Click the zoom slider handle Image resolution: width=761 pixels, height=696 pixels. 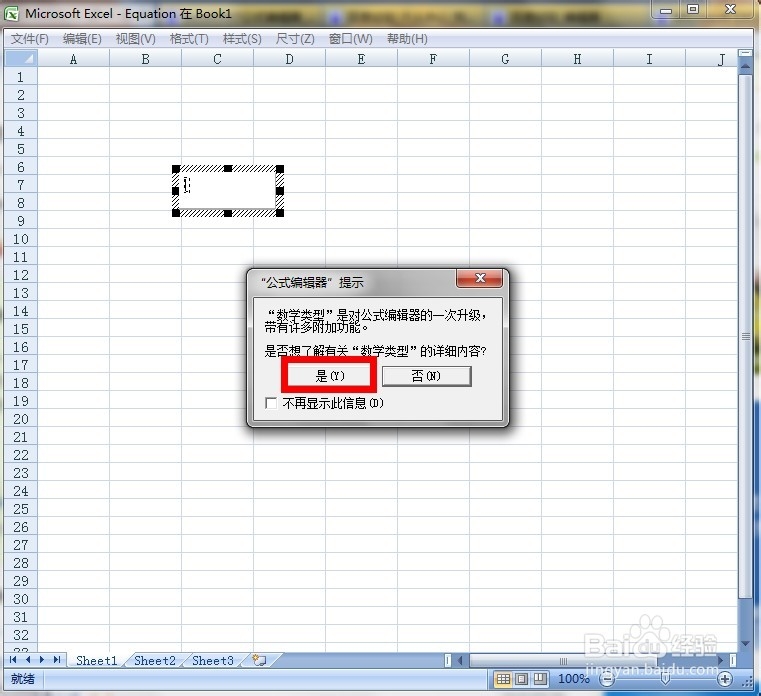(665, 678)
